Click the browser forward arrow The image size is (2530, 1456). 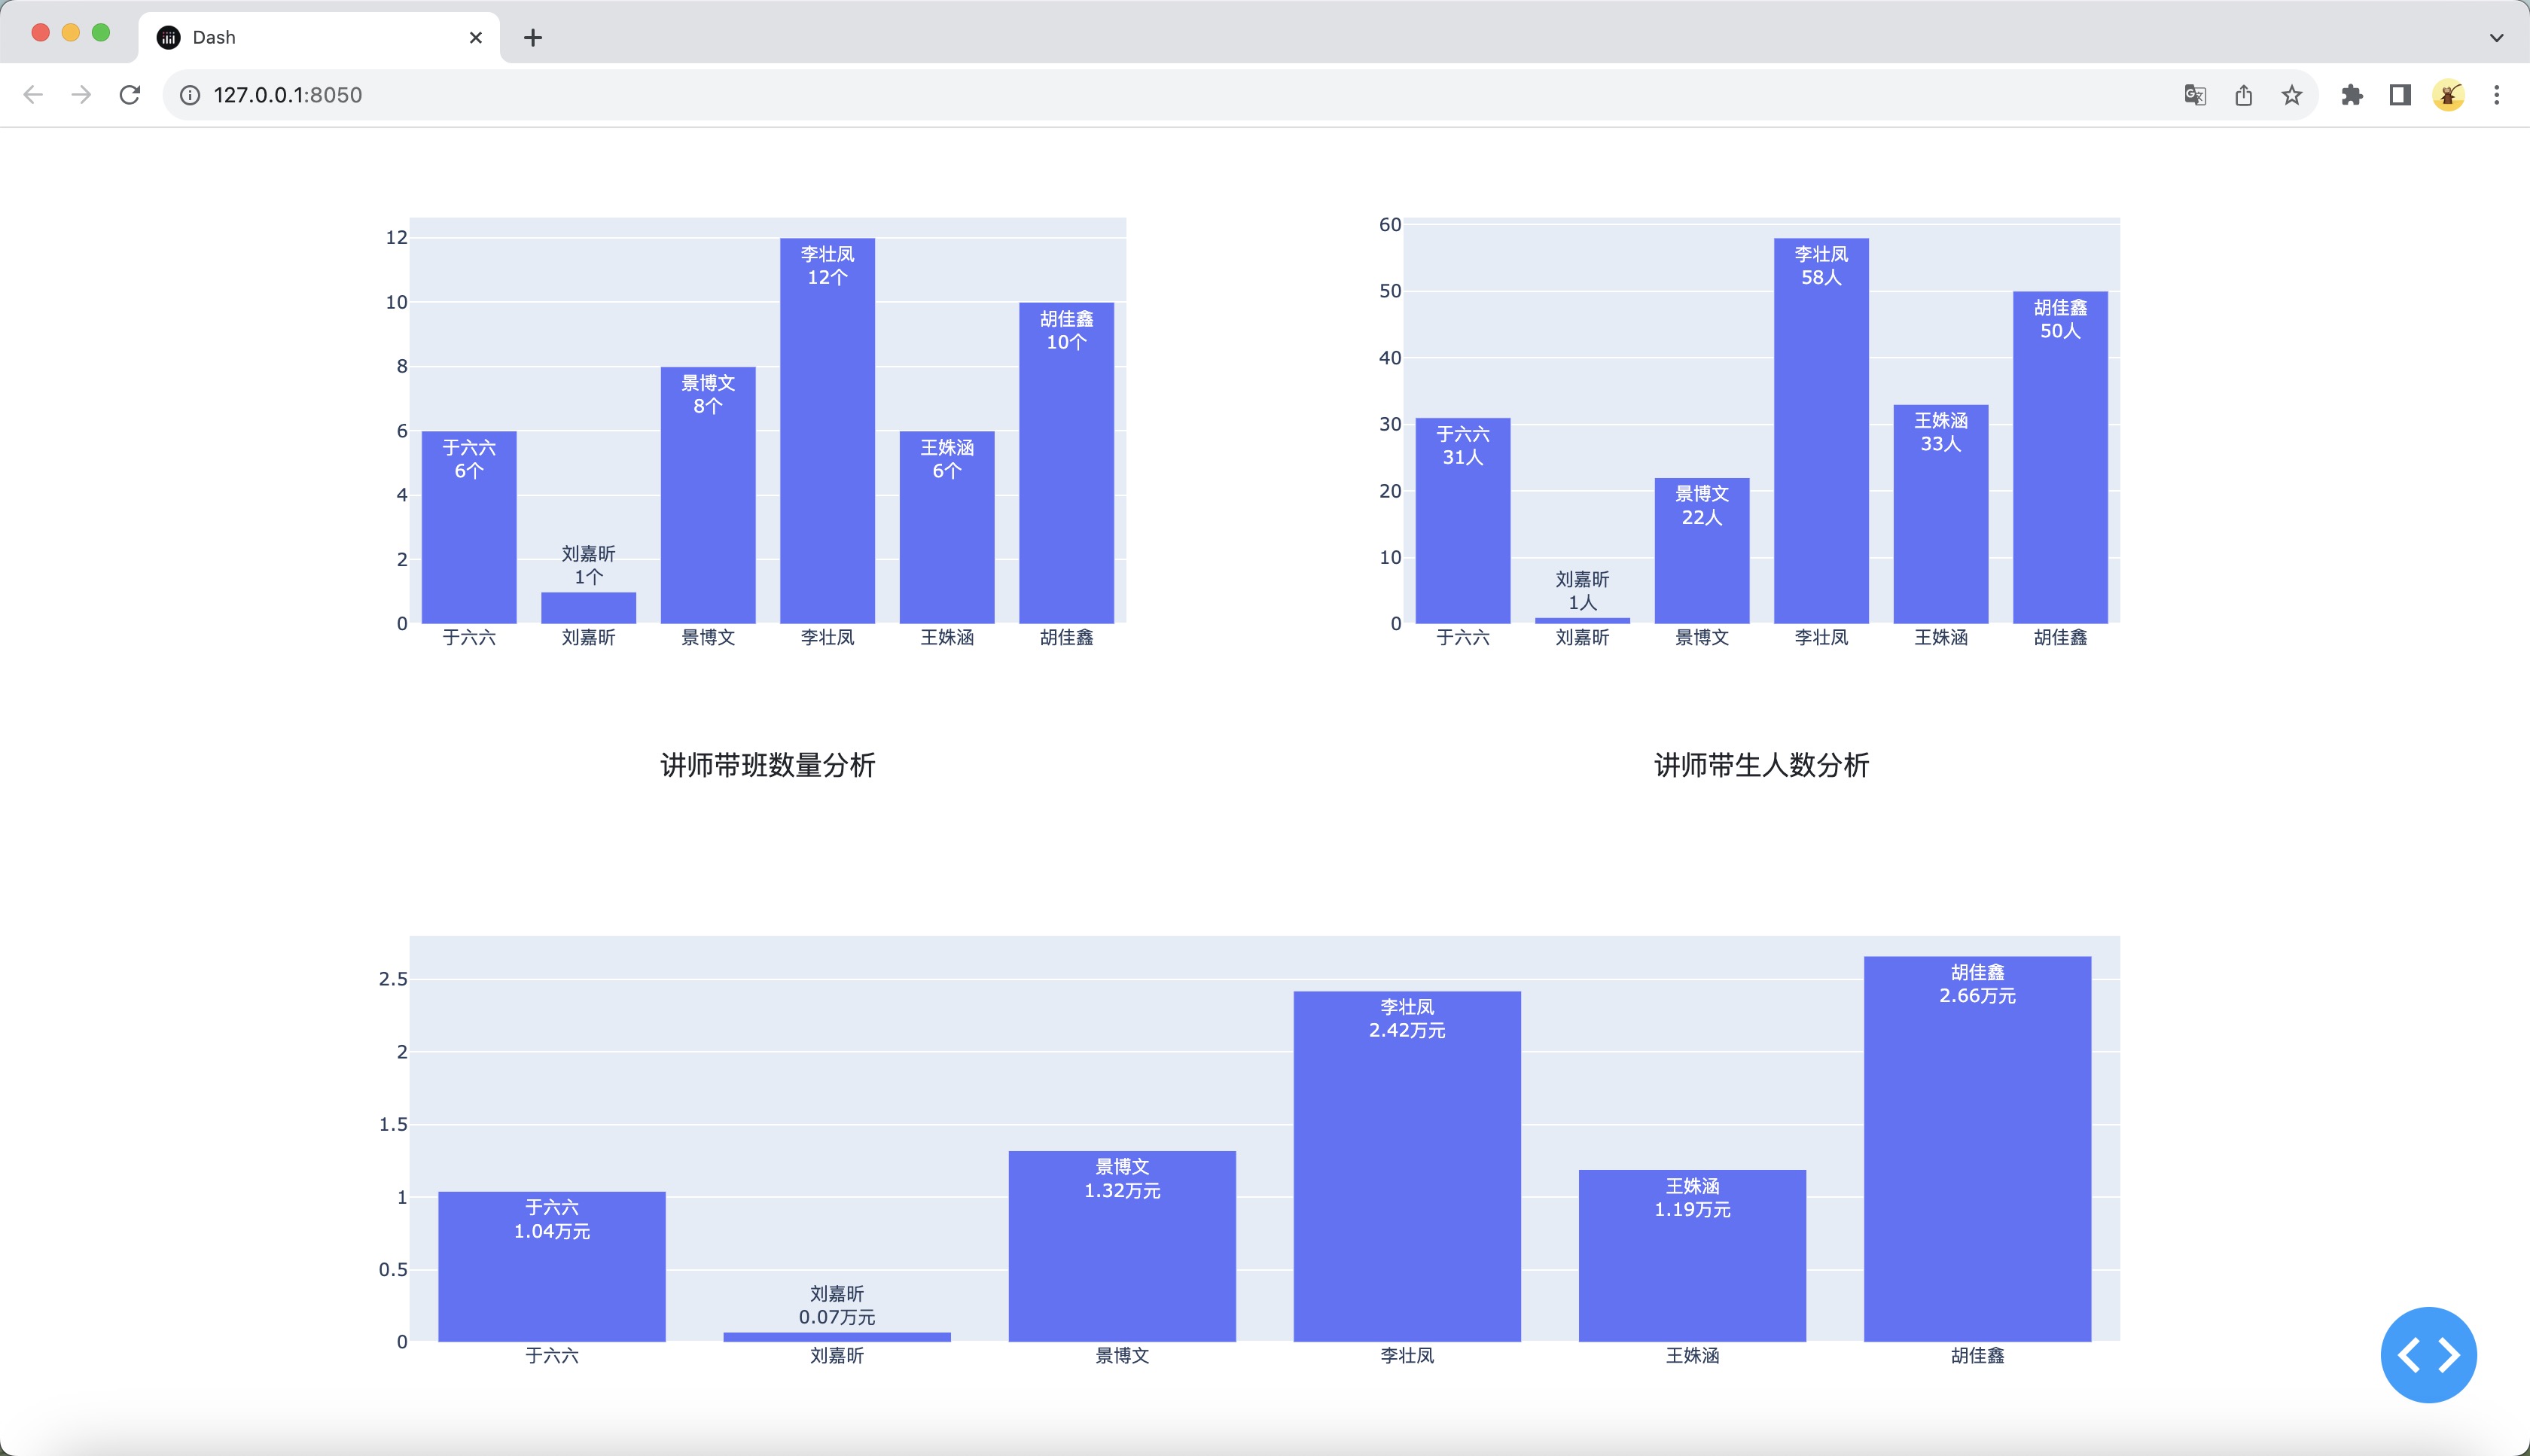coord(81,95)
